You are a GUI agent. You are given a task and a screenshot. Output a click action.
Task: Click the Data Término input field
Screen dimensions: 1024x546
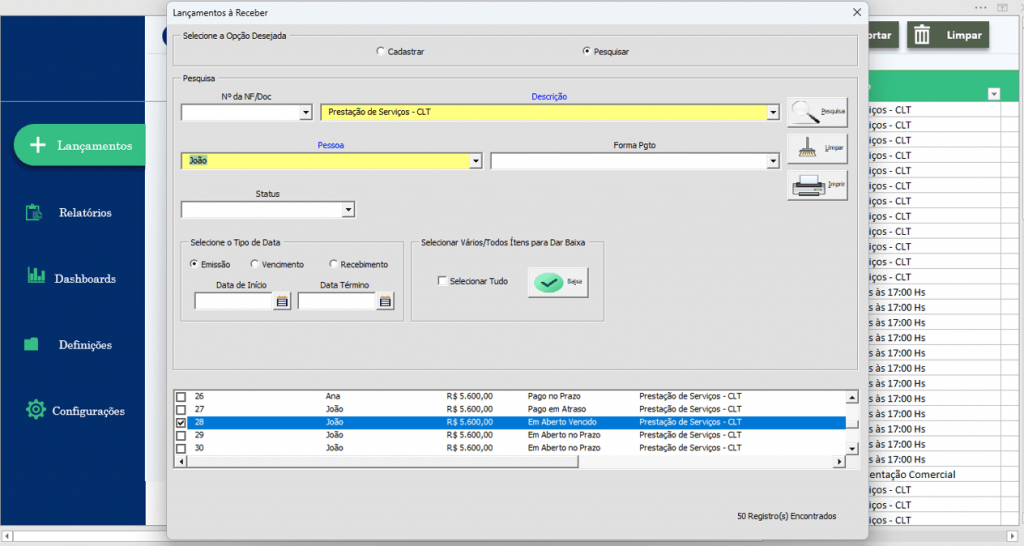337,301
